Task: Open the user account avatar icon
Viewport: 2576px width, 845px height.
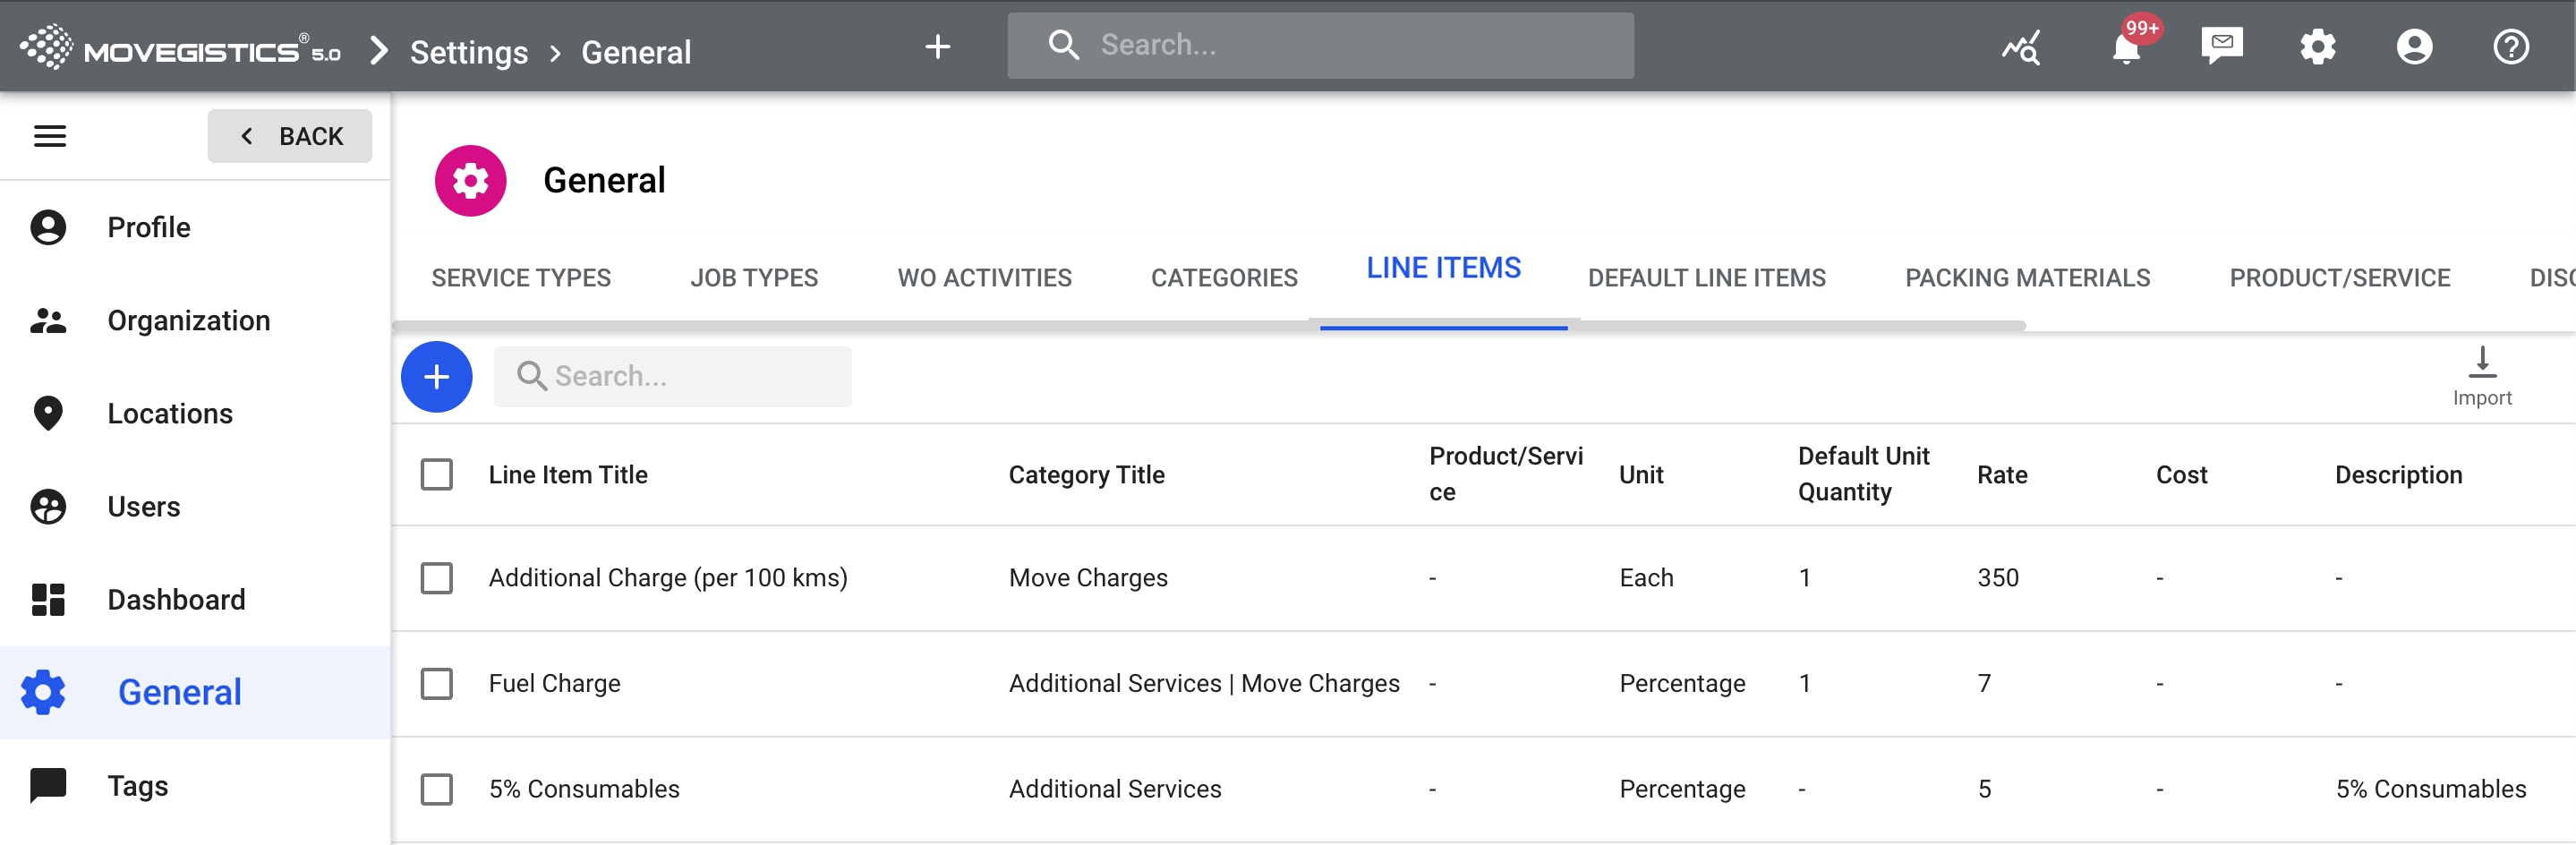Action: coord(2414,47)
